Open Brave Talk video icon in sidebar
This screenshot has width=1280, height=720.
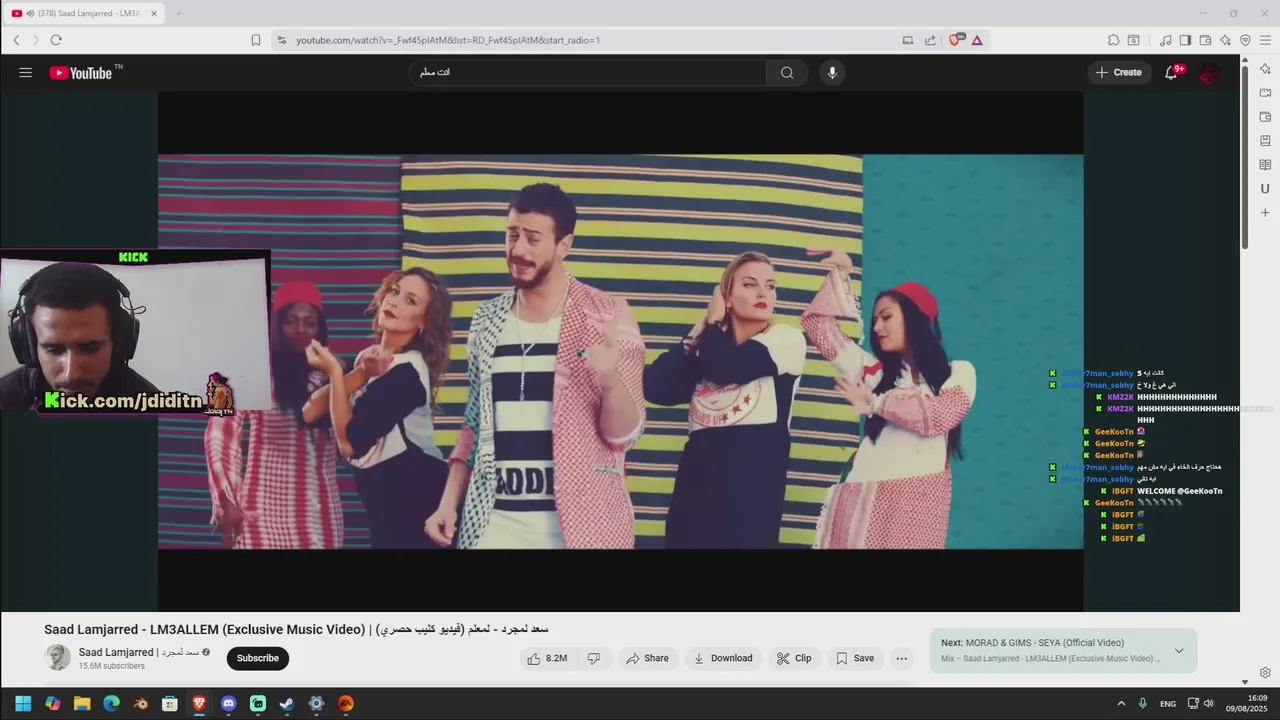(x=1265, y=93)
